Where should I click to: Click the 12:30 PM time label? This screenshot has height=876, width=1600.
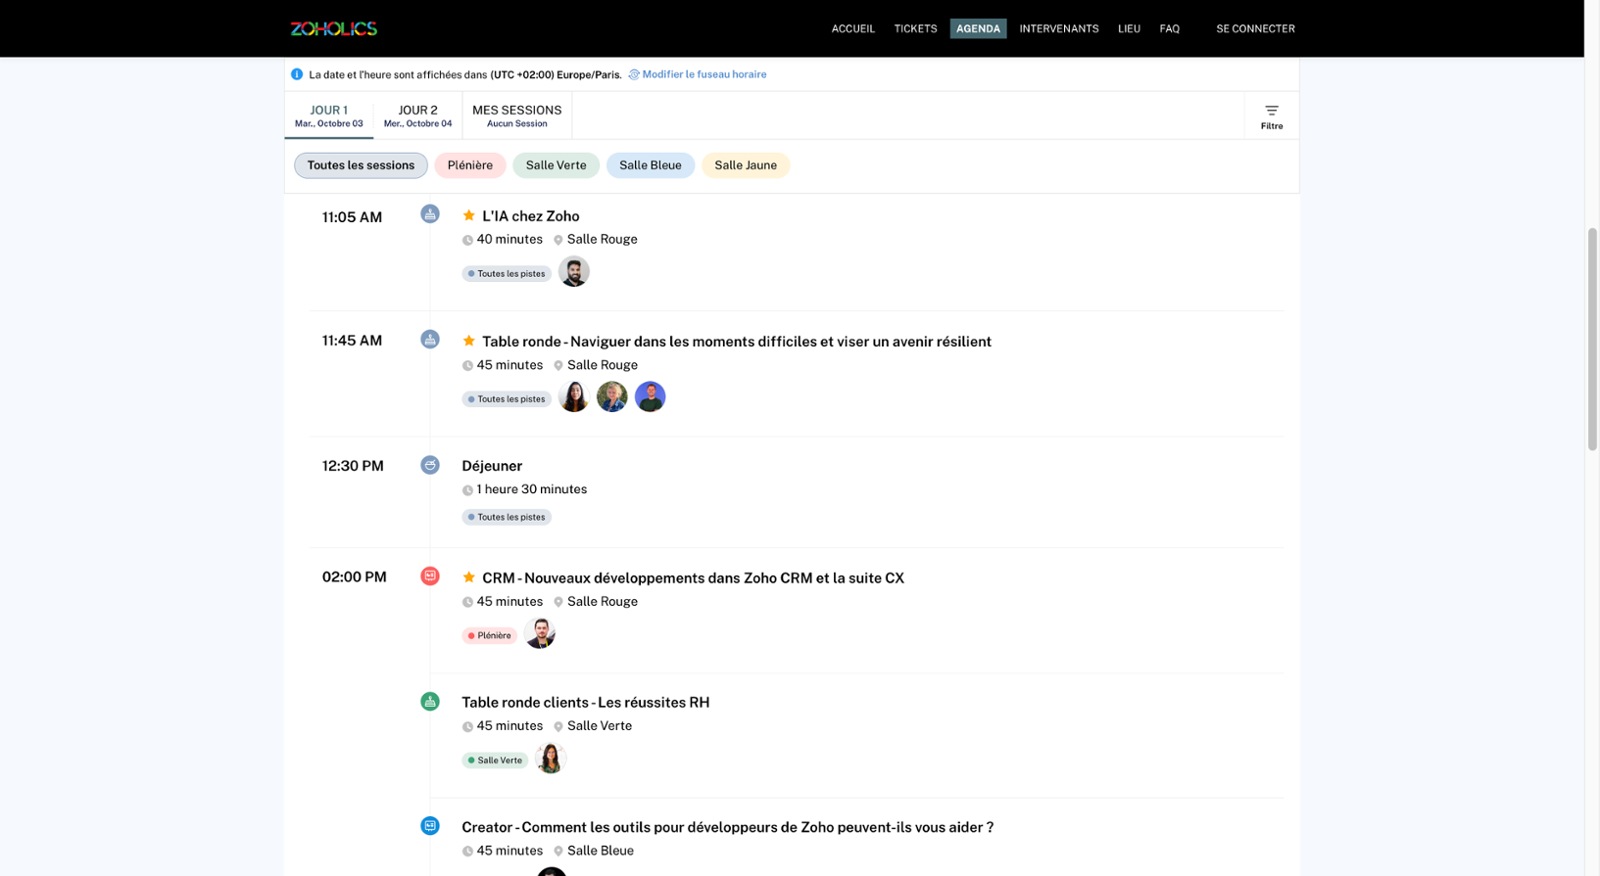click(353, 466)
